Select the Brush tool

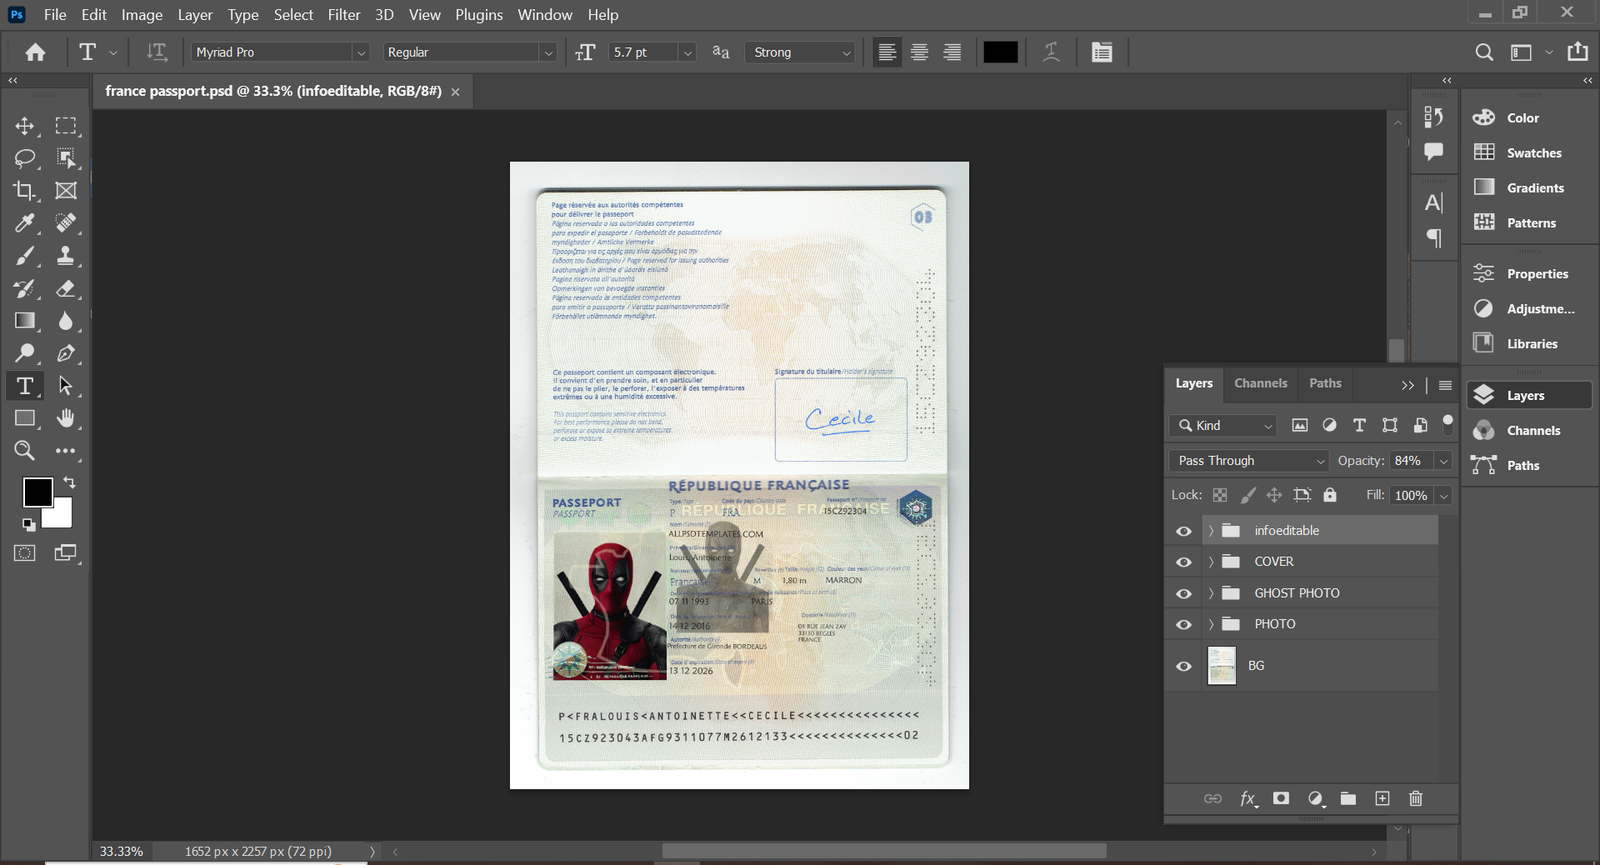pyautogui.click(x=24, y=256)
